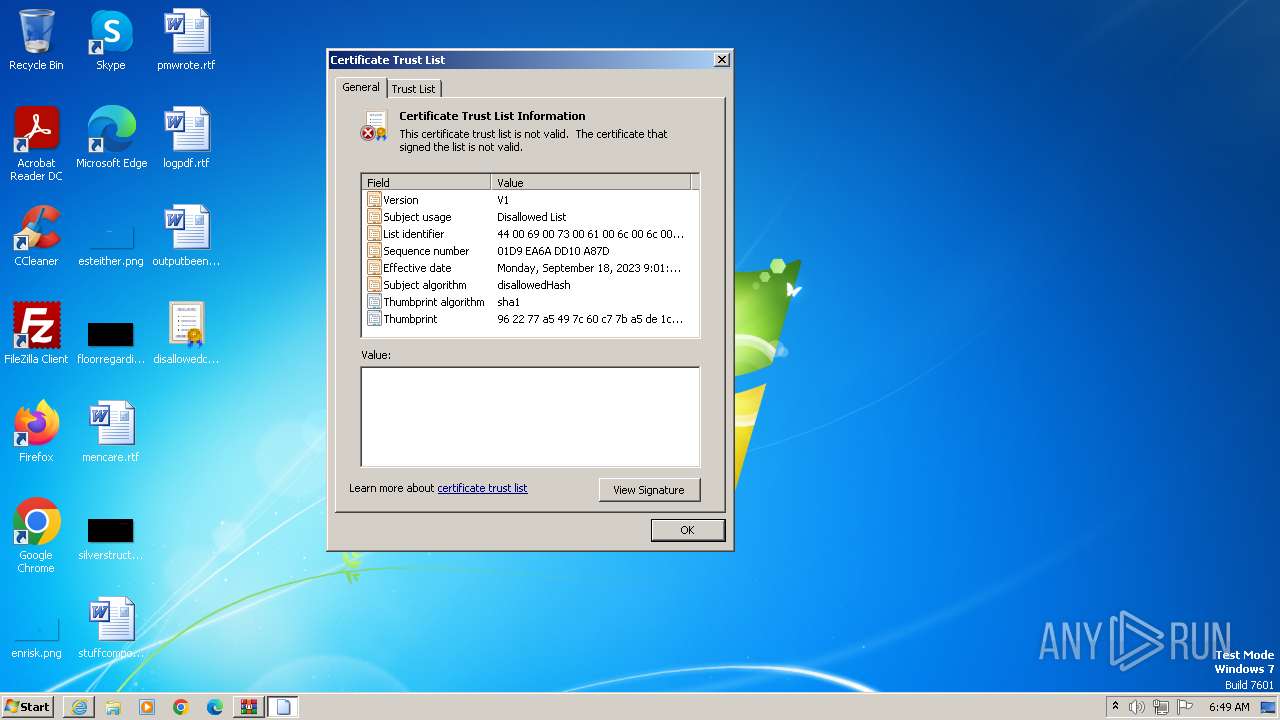The image size is (1280, 720).
Task: Open Windows Explorer folder in taskbar
Action: click(x=113, y=707)
